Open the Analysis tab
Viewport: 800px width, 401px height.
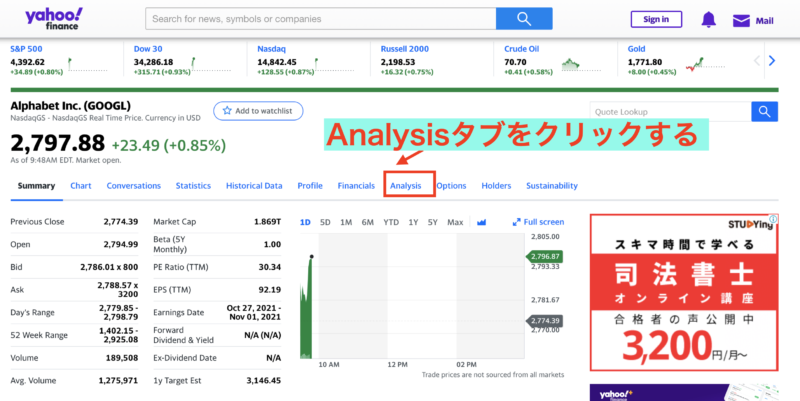tap(406, 186)
